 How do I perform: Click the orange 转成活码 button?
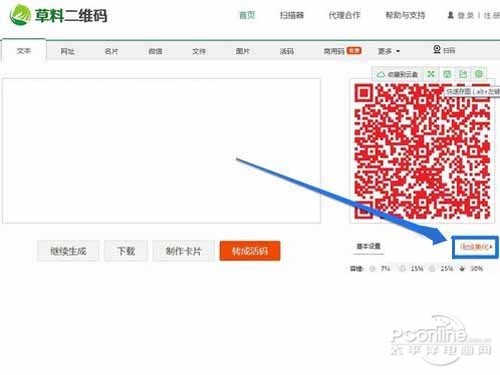click(250, 251)
